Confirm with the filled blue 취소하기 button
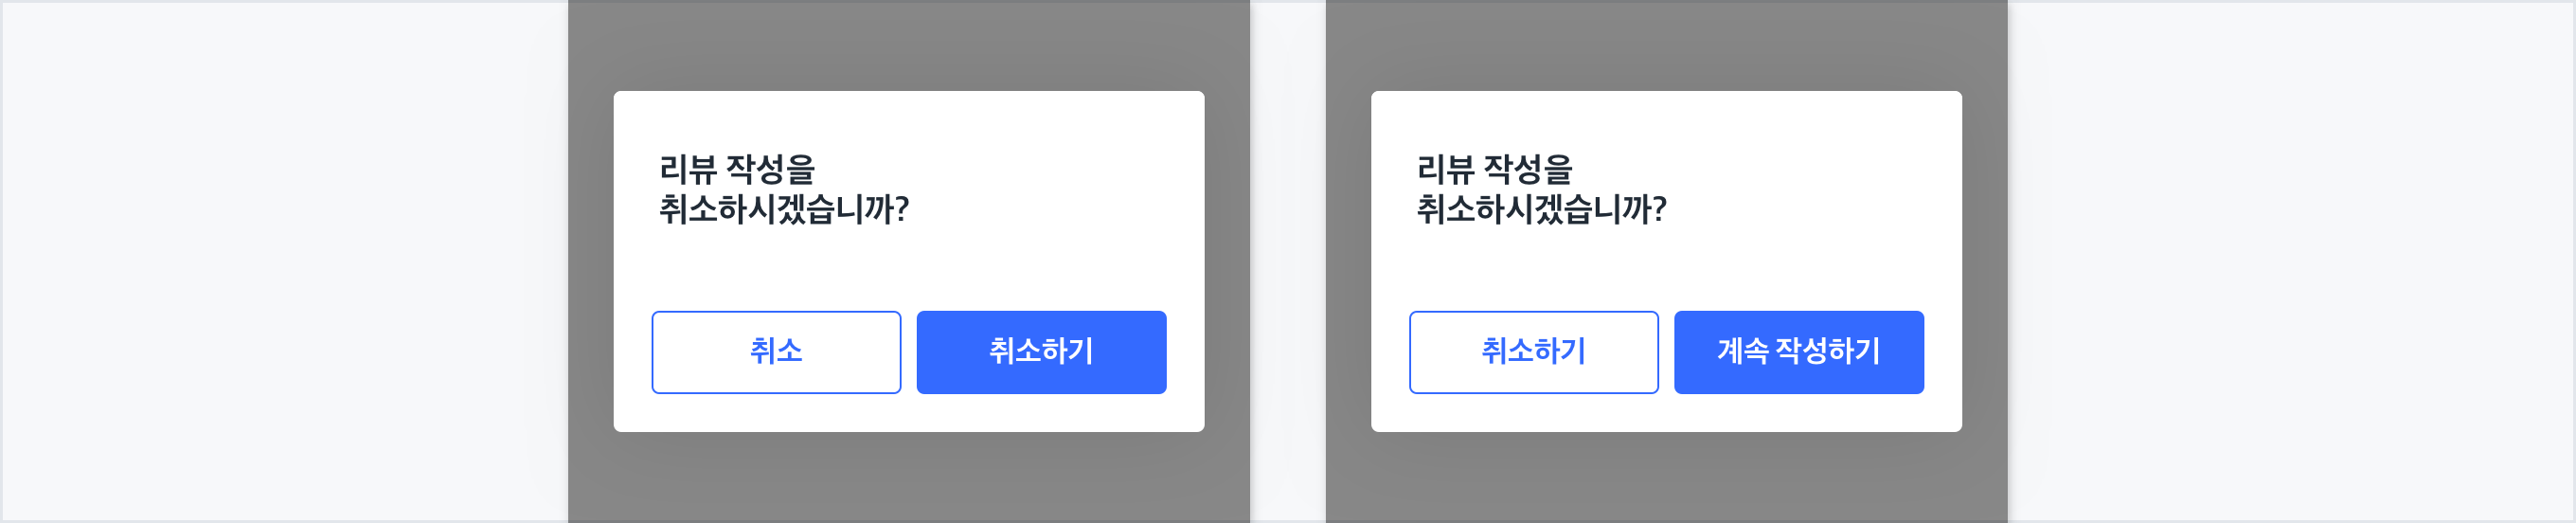2576x523 pixels. coord(1041,352)
